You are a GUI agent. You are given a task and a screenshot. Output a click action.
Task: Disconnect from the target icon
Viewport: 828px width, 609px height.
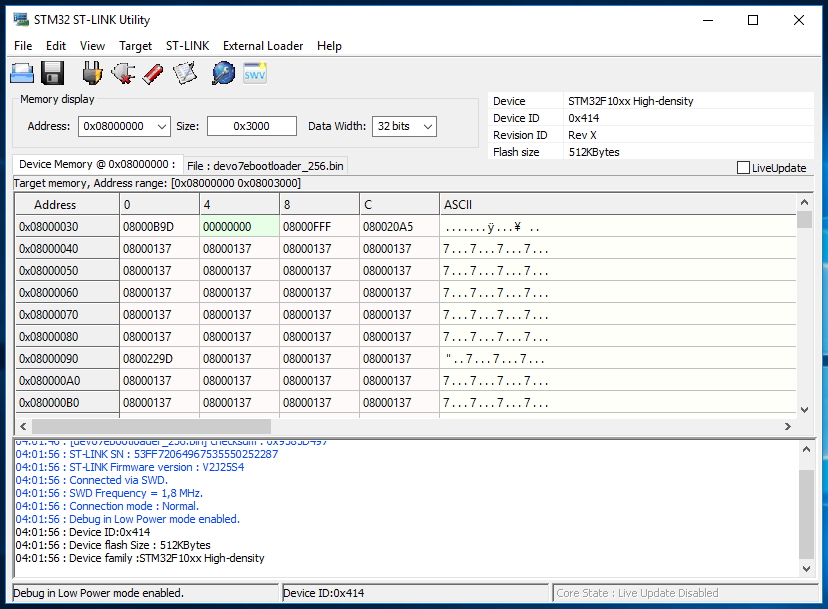click(x=123, y=73)
